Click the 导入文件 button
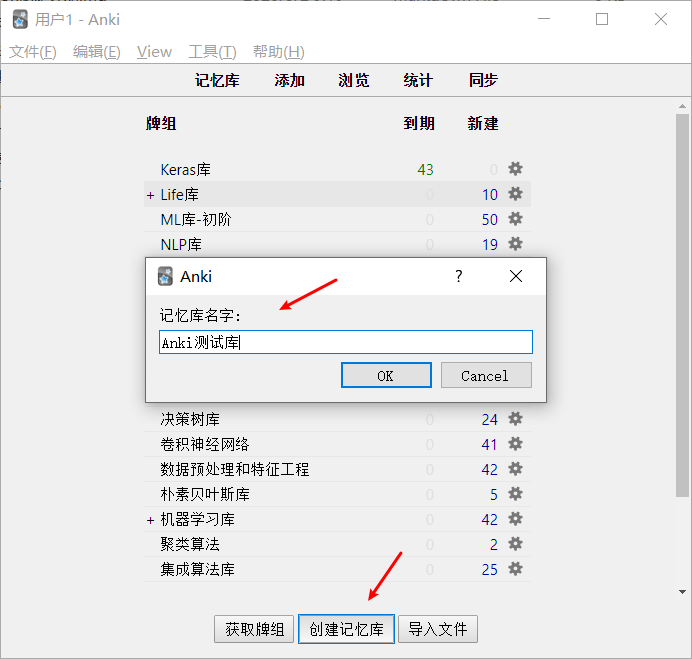 click(x=438, y=629)
